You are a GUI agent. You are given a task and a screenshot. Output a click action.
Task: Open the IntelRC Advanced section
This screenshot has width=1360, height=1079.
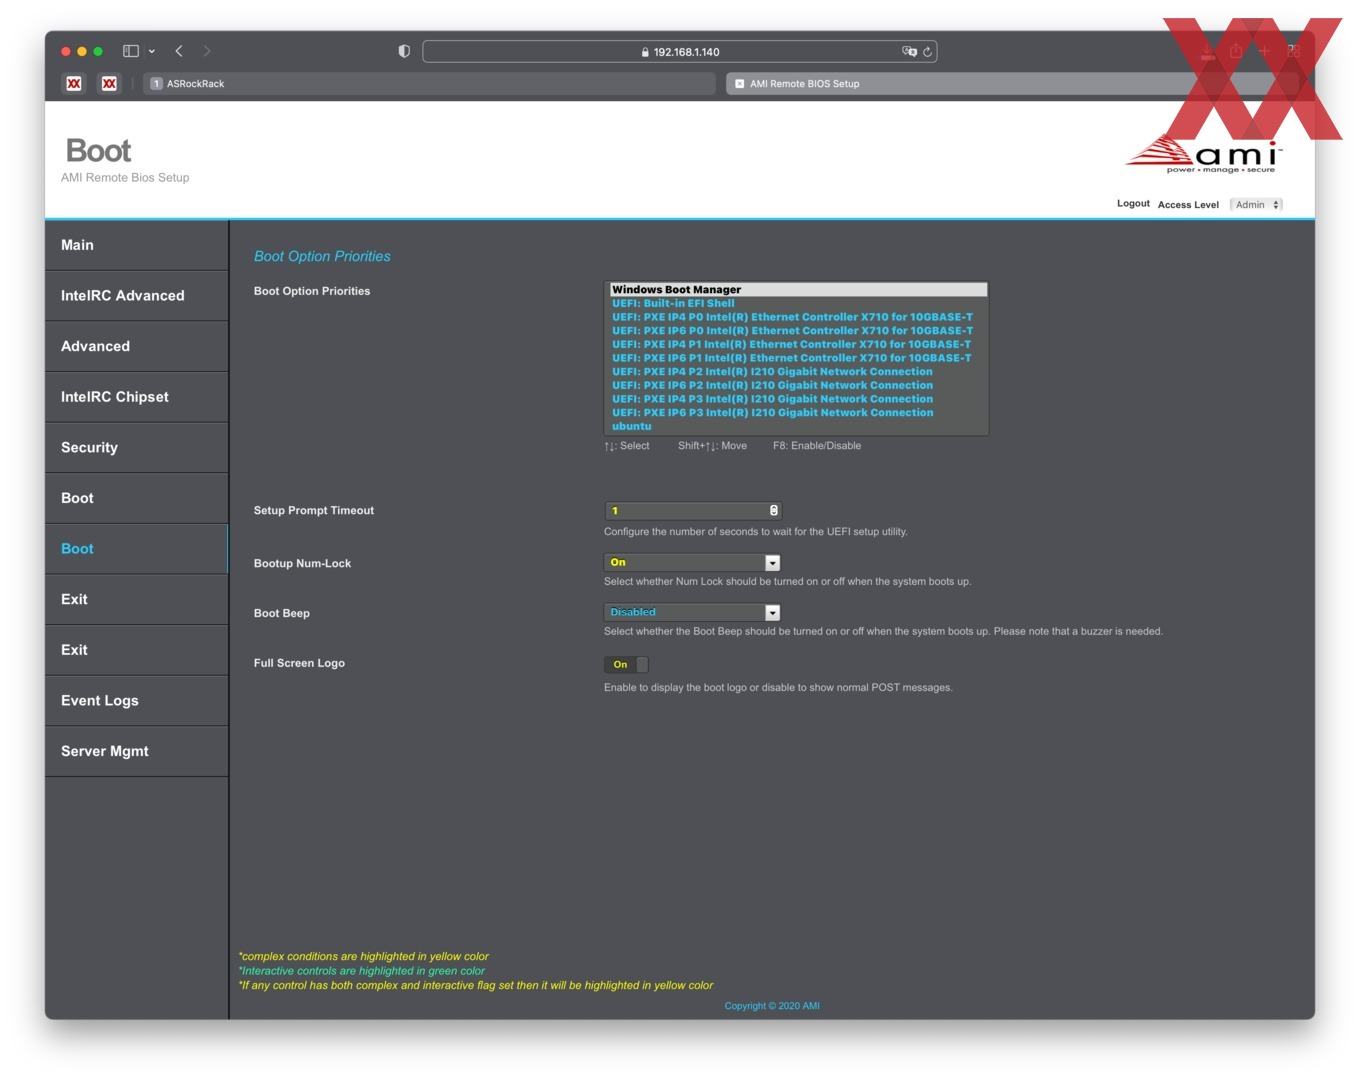137,296
